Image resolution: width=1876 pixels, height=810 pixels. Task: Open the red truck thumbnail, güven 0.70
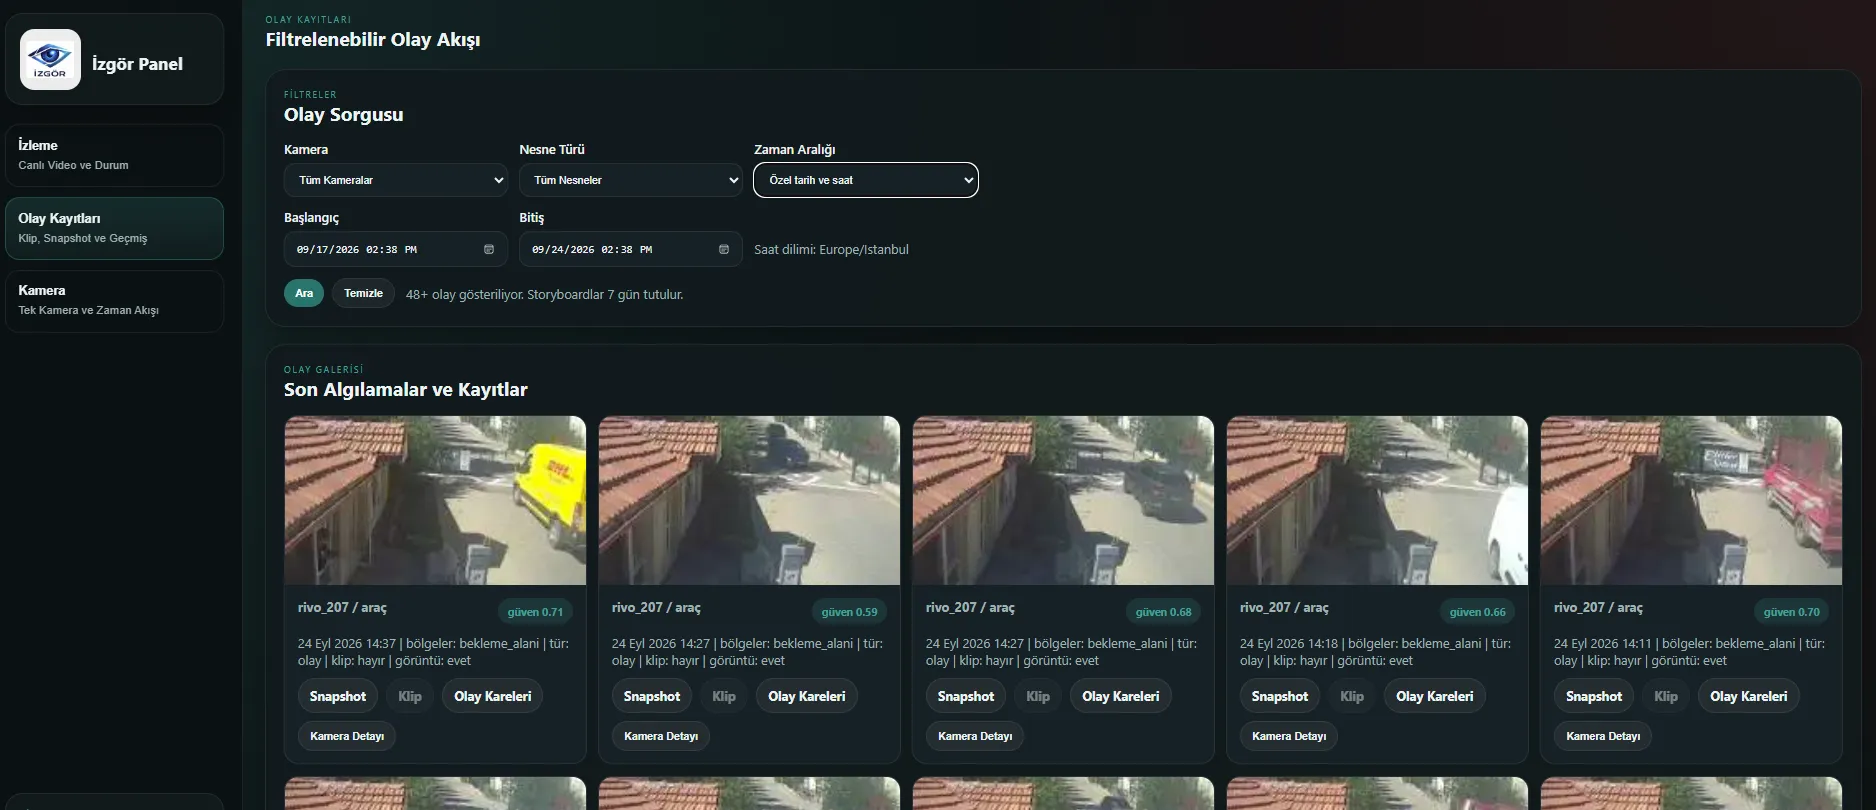[x=1691, y=500]
